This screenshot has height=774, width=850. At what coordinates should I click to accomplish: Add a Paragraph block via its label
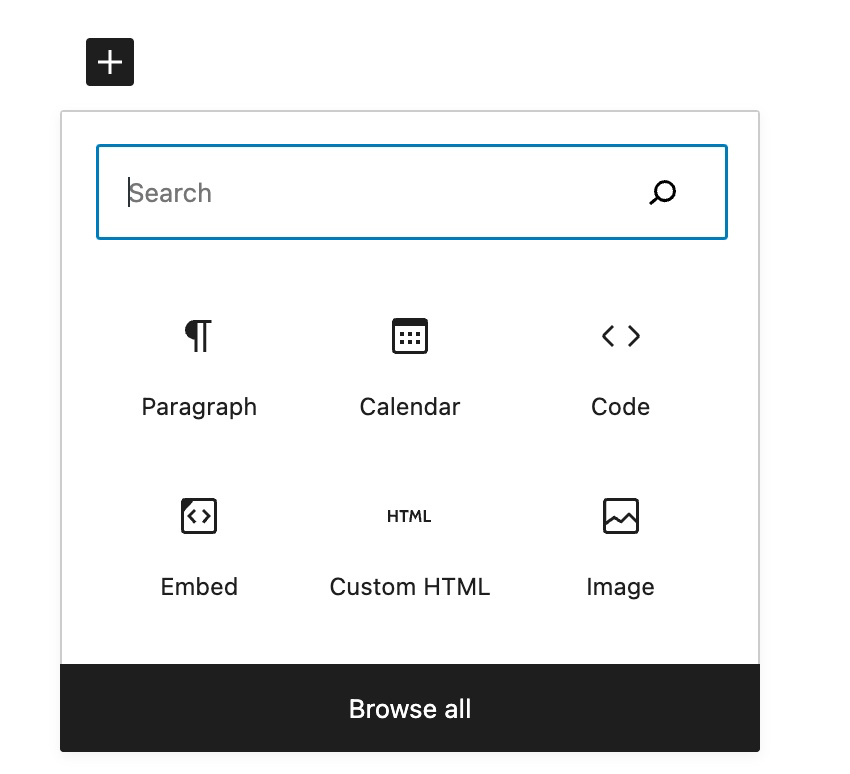[x=199, y=408]
